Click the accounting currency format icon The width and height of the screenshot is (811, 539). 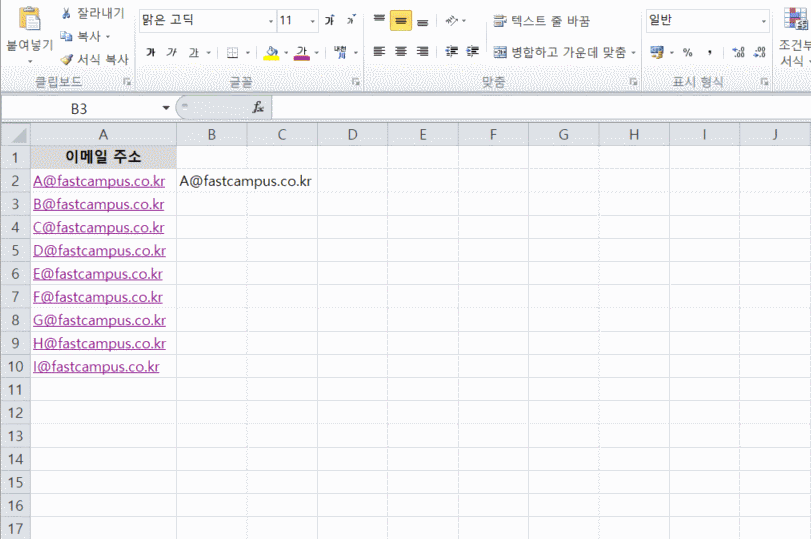point(657,52)
